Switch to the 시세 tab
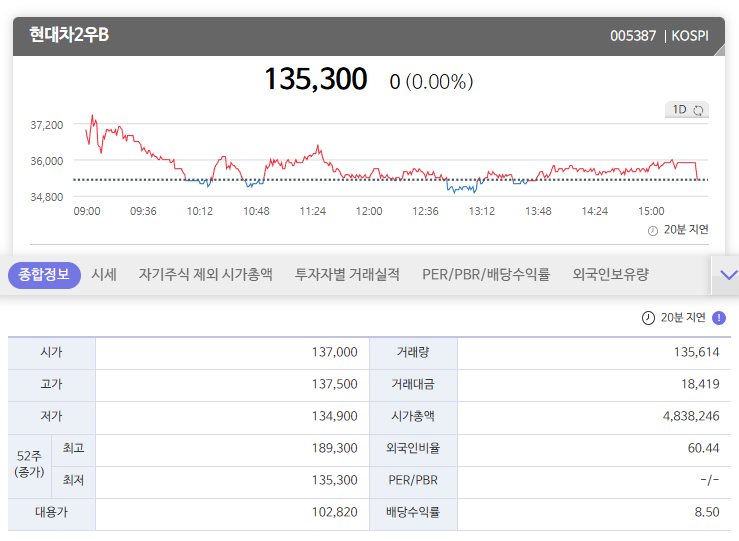739x541 pixels. (104, 274)
